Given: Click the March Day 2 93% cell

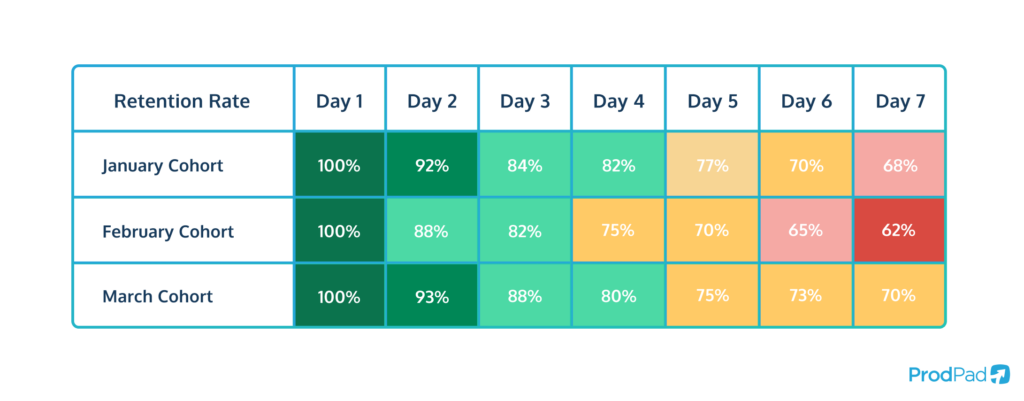Looking at the screenshot, I should click(432, 296).
